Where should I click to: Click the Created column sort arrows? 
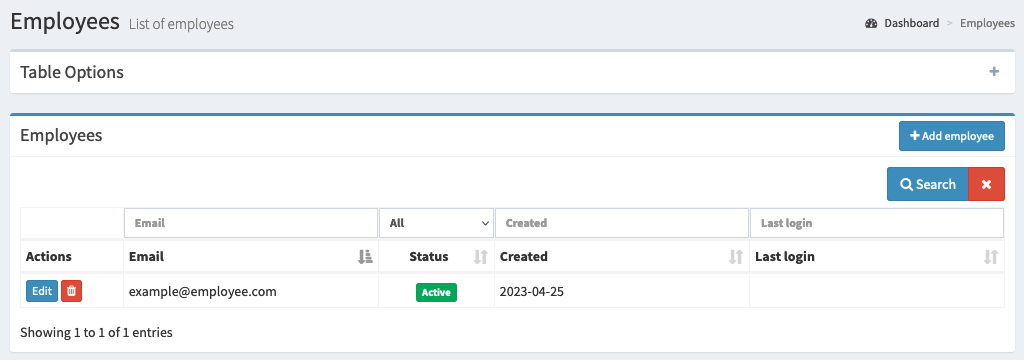(736, 257)
